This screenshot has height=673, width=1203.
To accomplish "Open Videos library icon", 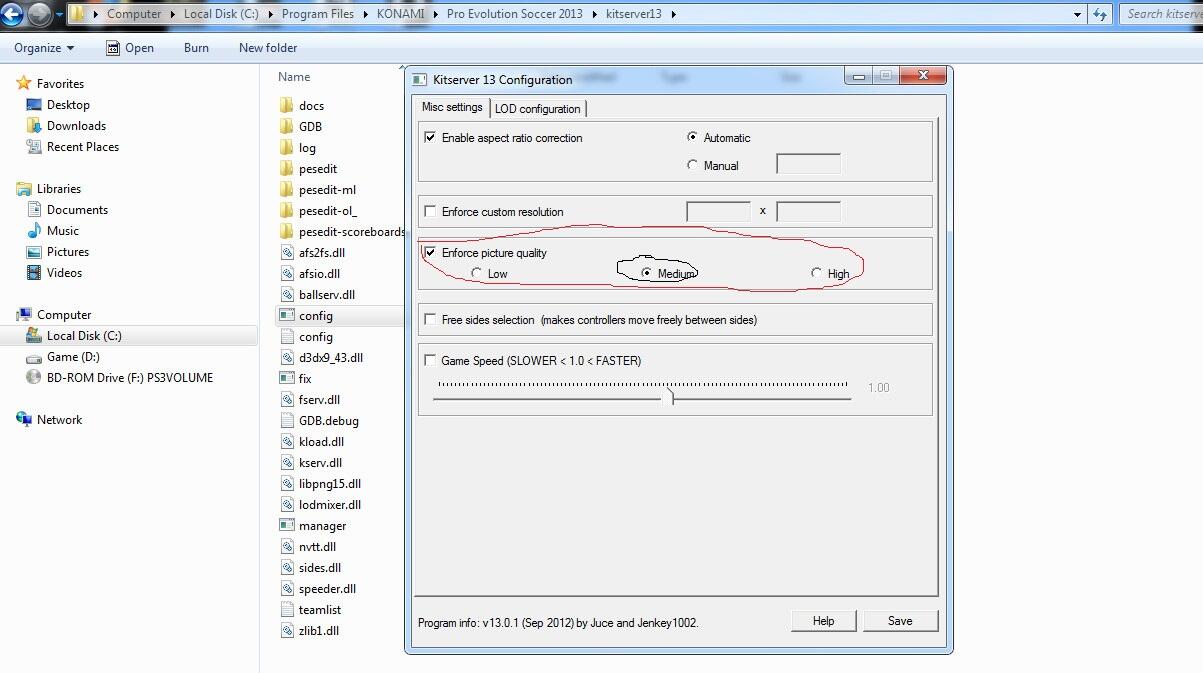I will 34,272.
